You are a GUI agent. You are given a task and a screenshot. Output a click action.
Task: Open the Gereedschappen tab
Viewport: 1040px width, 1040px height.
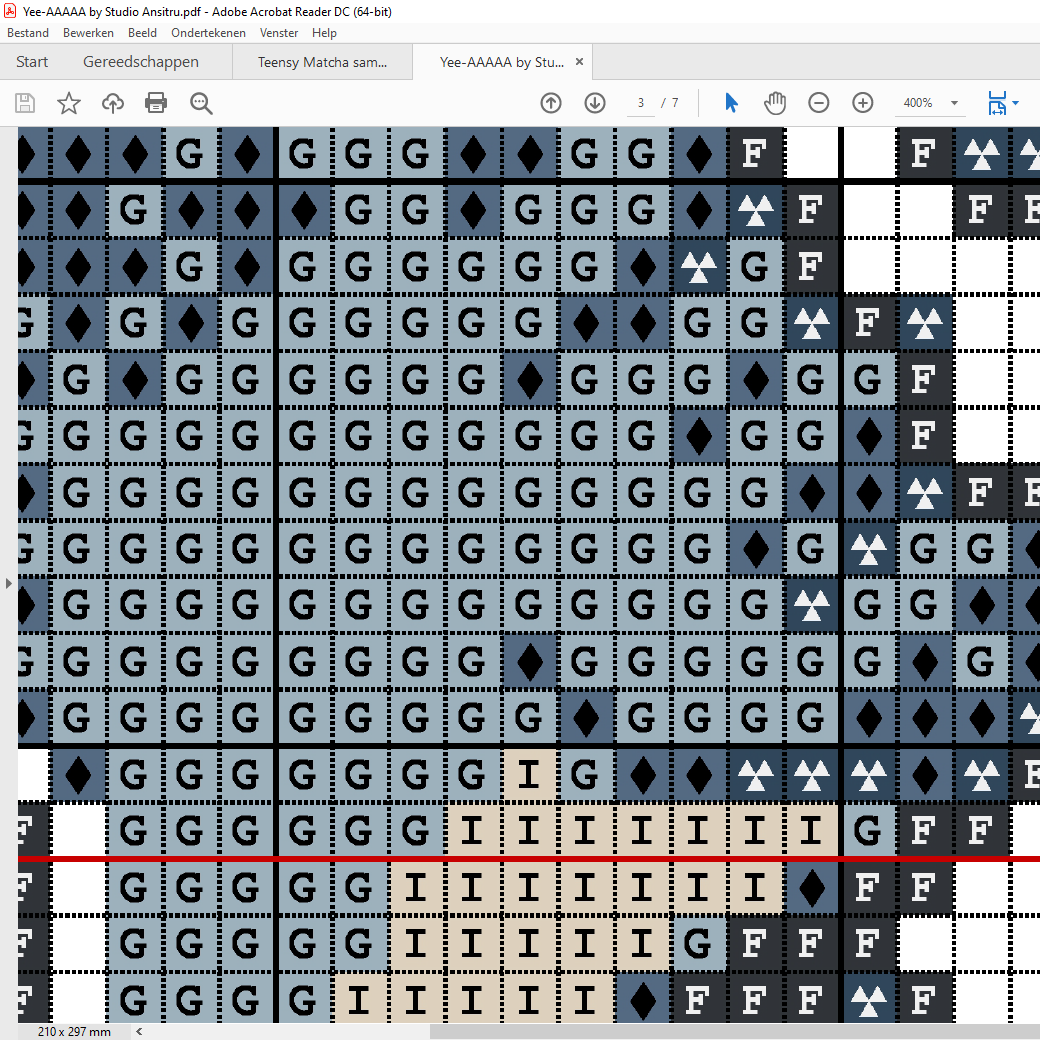(x=141, y=62)
